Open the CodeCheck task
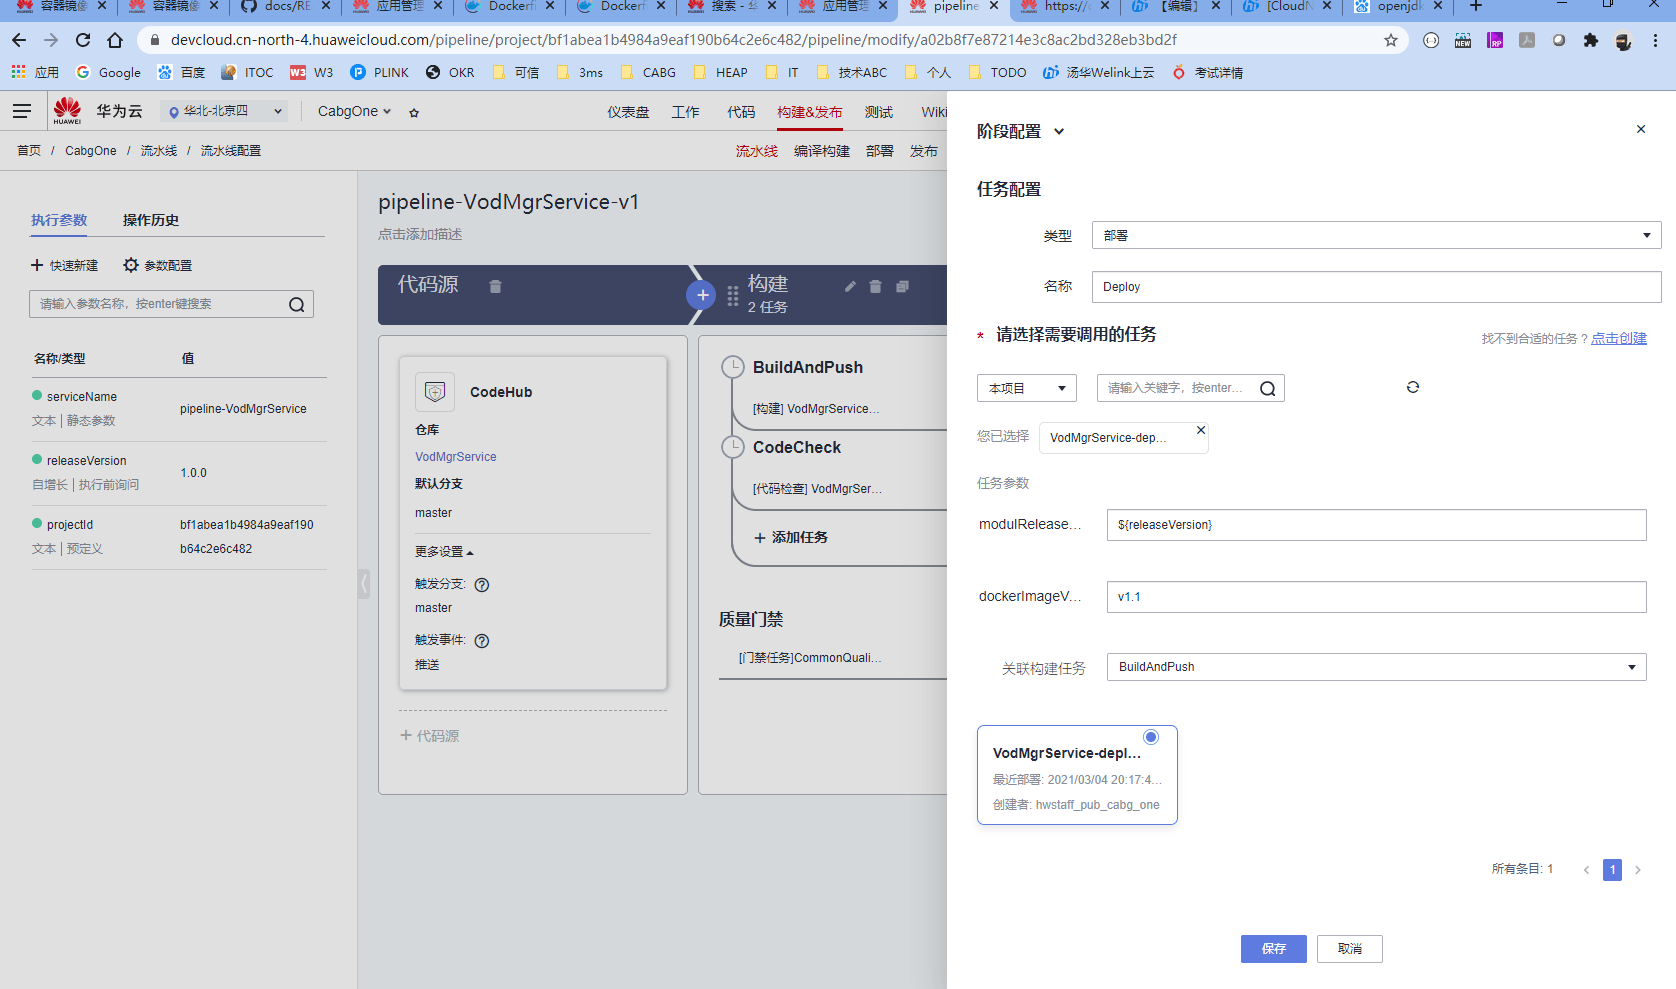This screenshot has width=1676, height=989. (797, 448)
